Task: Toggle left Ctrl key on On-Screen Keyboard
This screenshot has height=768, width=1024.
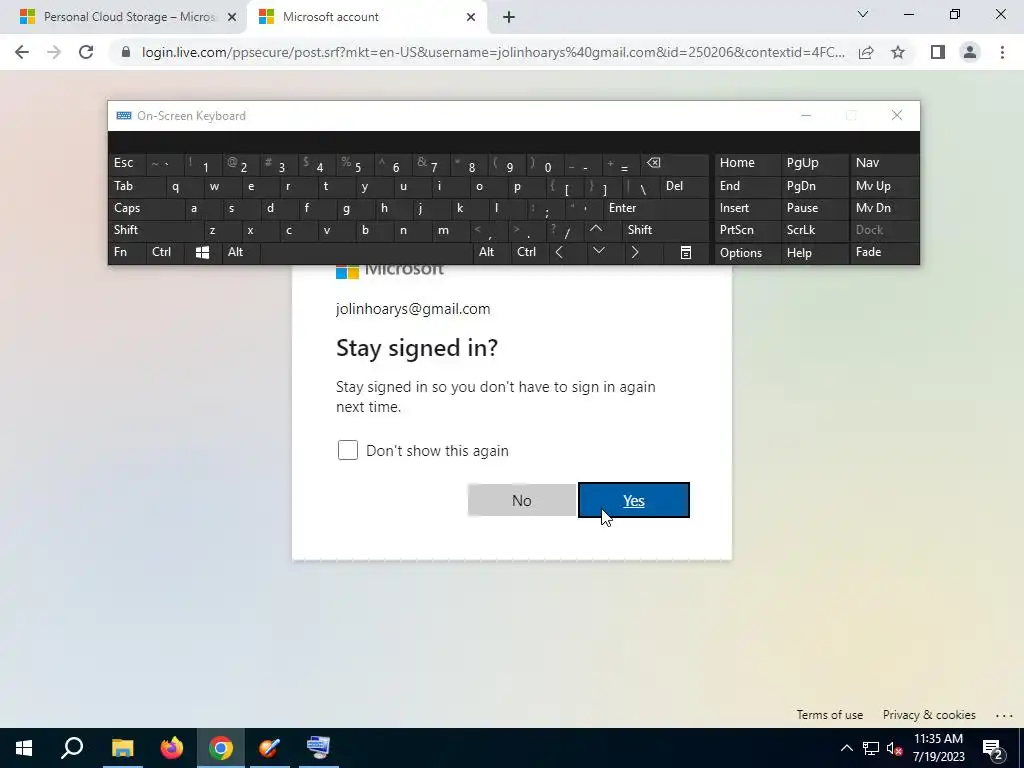Action: [x=165, y=252]
